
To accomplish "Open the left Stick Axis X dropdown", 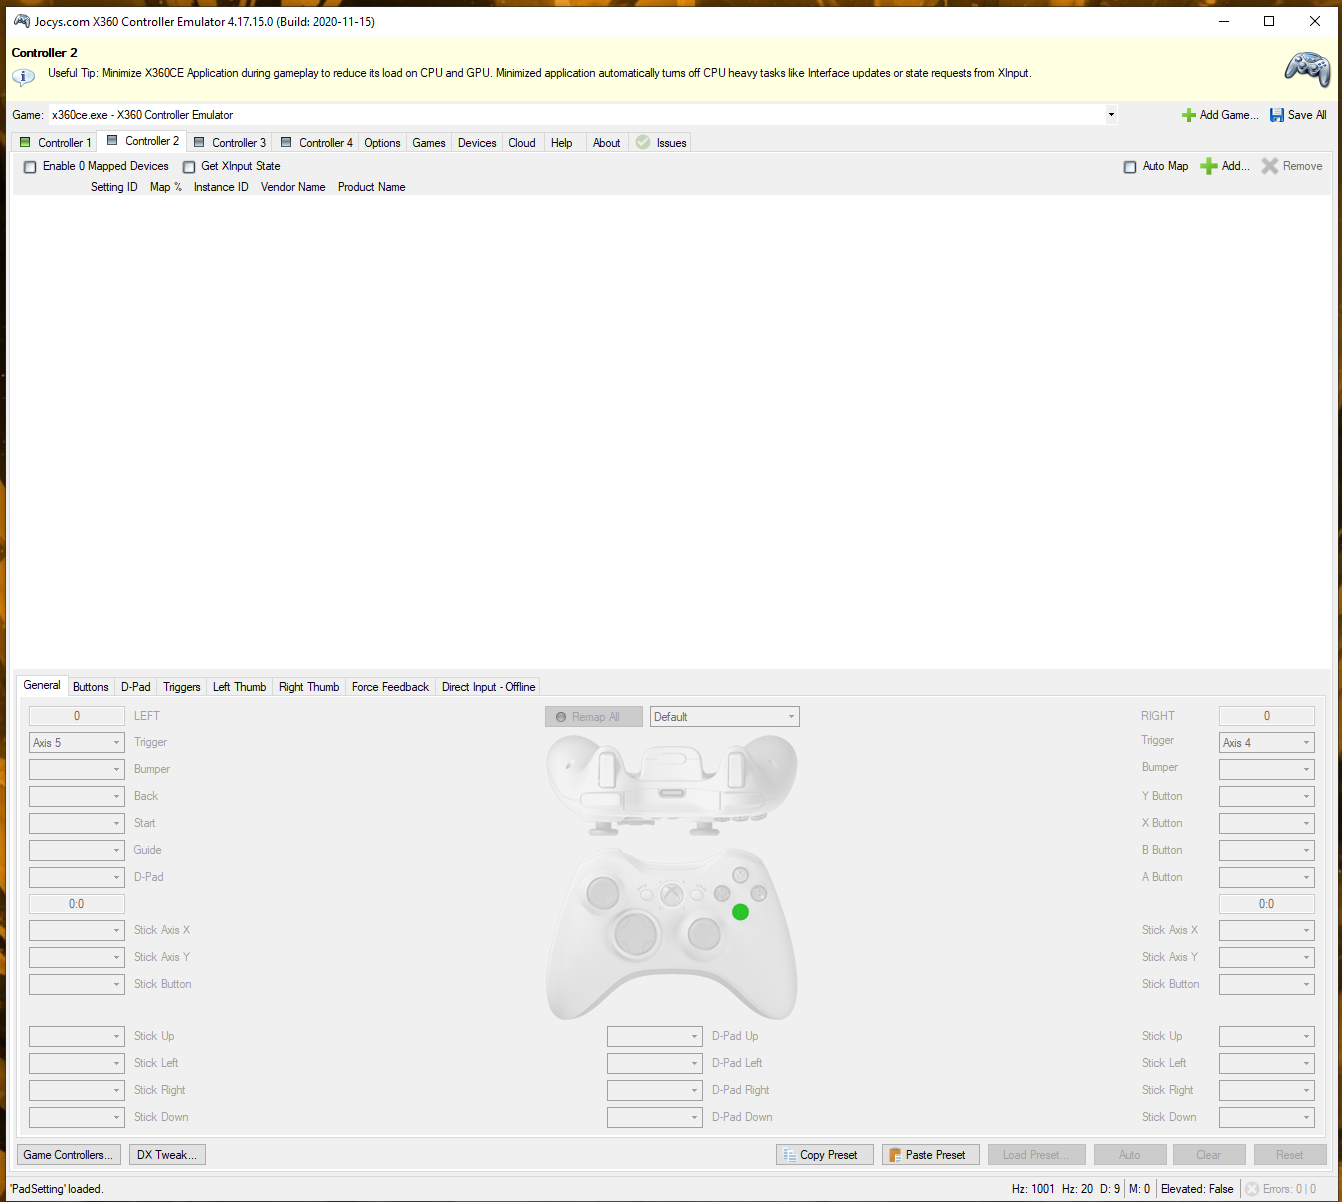I will [76, 930].
